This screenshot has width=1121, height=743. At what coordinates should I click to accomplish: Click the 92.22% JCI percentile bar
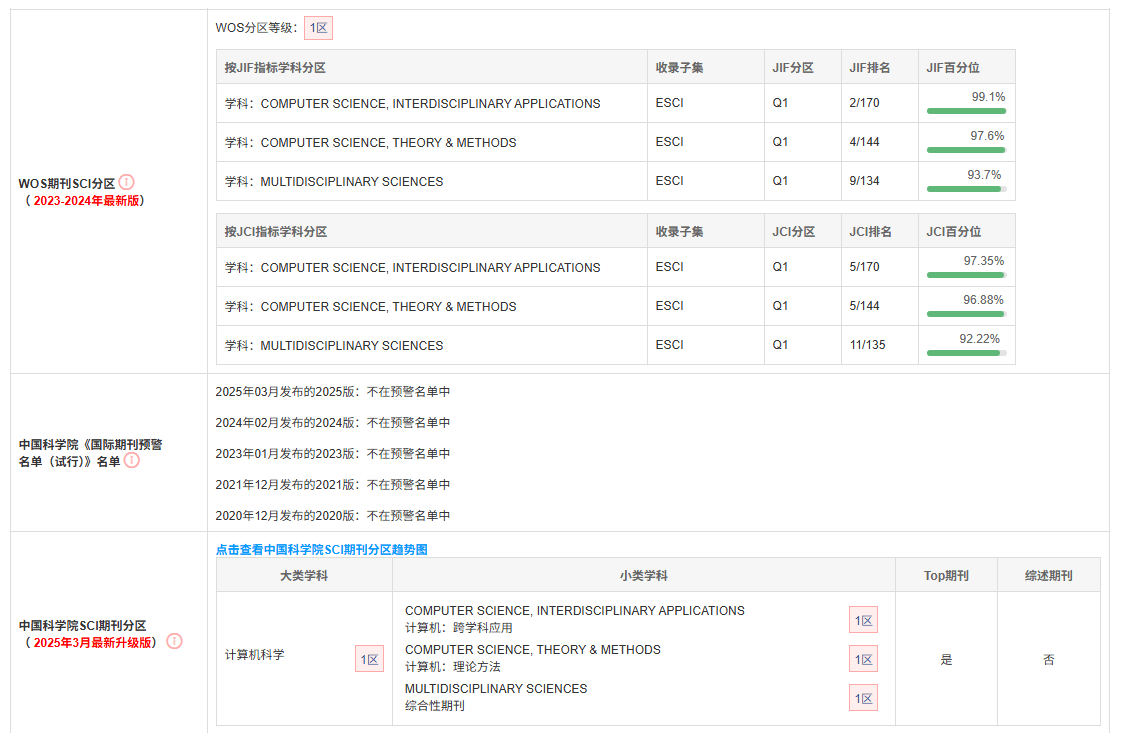[x=966, y=352]
